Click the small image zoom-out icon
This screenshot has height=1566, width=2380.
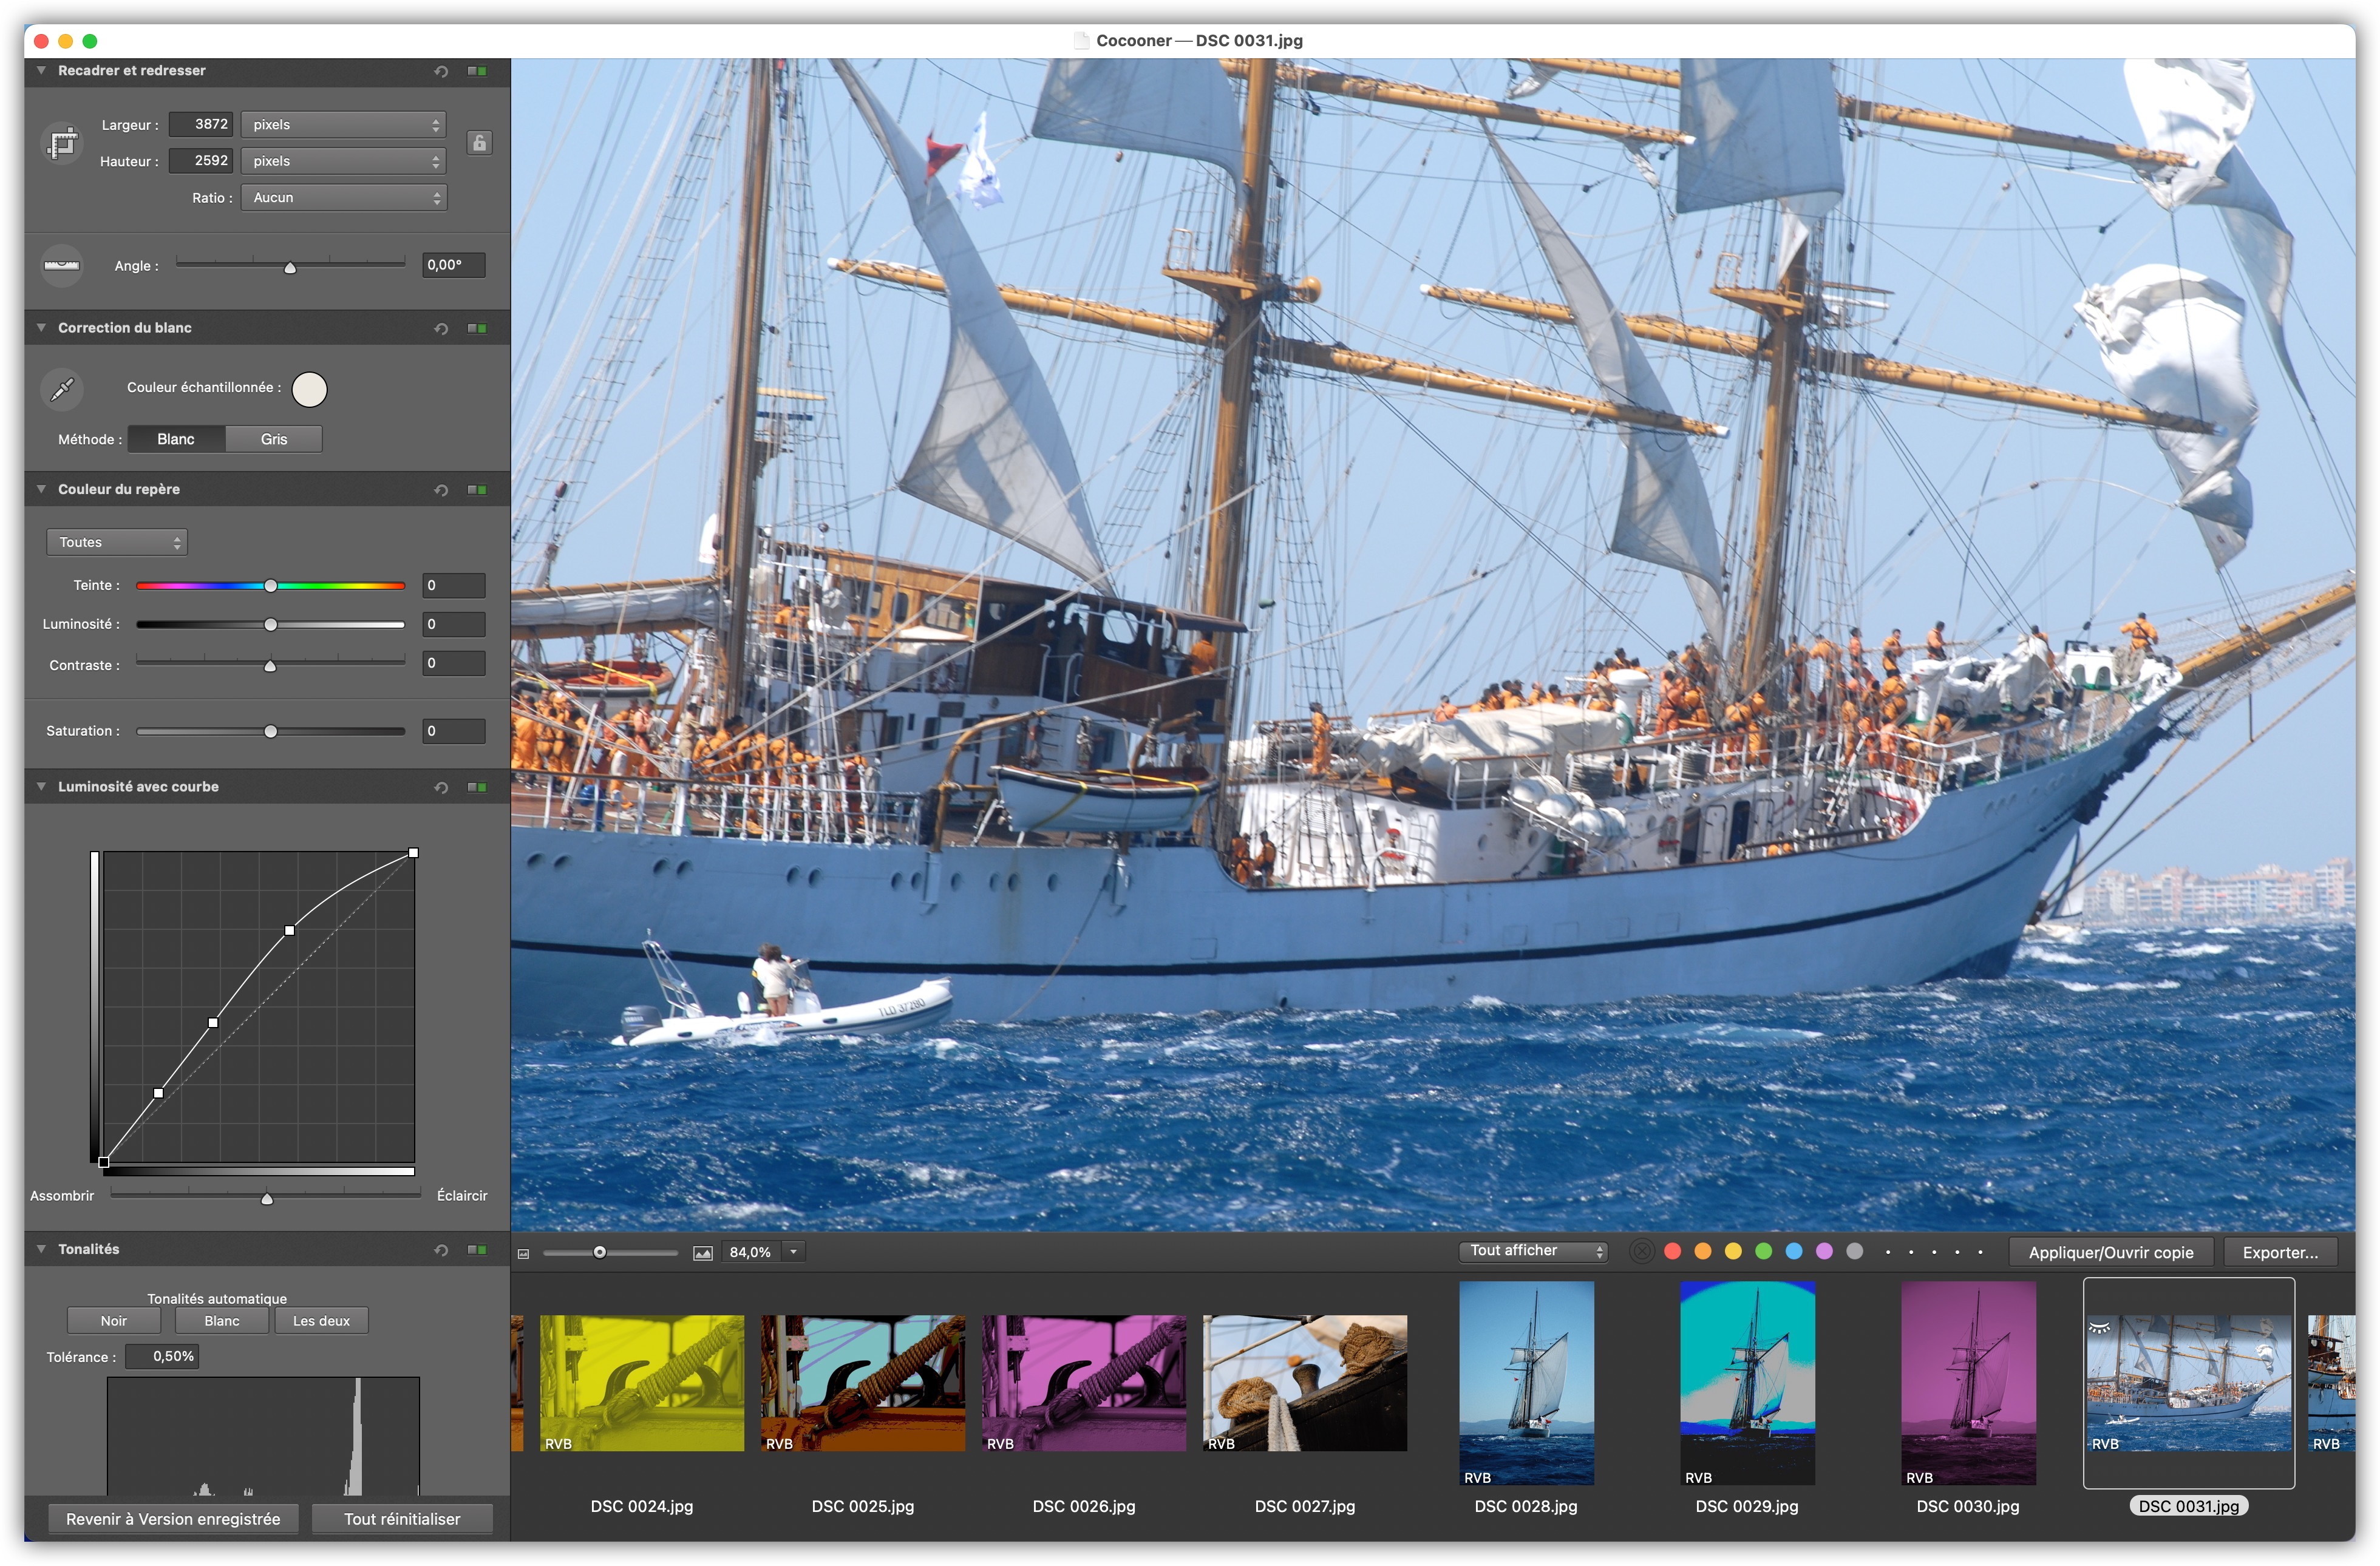coord(523,1253)
